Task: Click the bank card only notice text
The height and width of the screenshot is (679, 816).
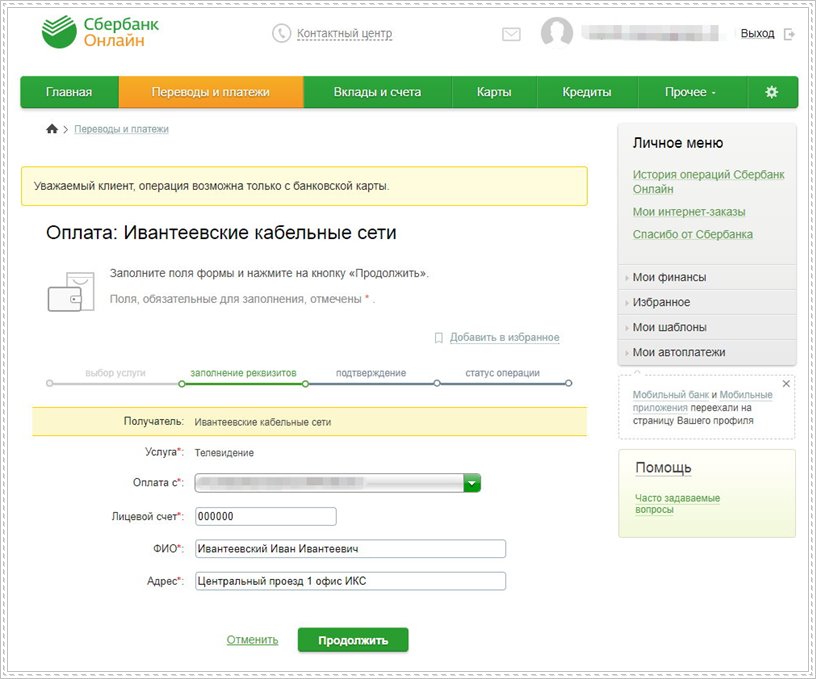Action: pos(211,186)
